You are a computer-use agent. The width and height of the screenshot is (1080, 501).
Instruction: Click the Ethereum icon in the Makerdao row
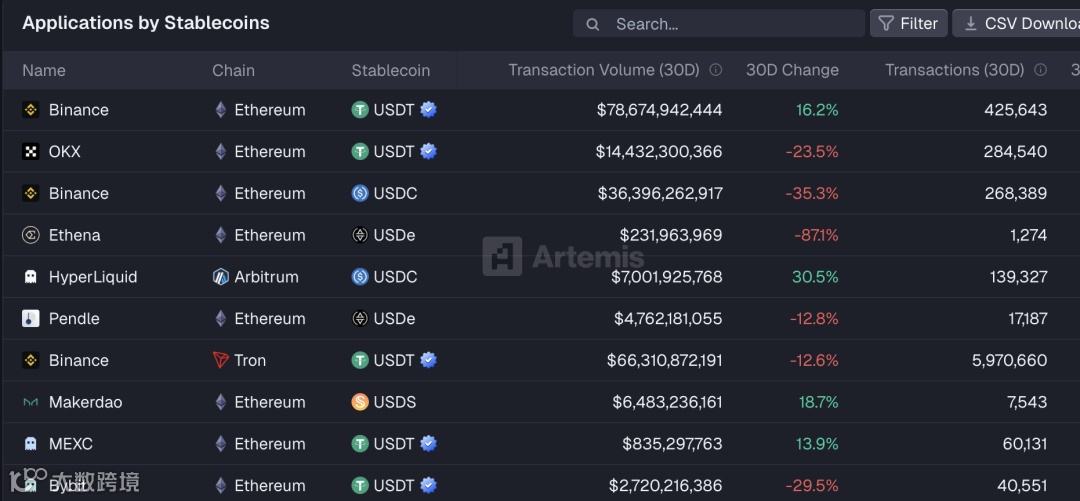click(x=220, y=402)
